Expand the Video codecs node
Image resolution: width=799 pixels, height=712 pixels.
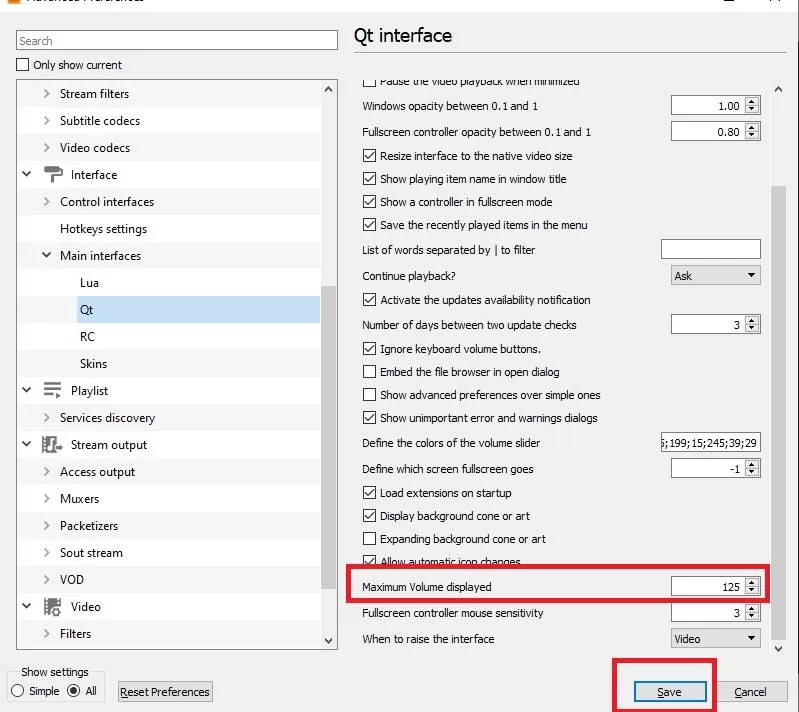47,147
